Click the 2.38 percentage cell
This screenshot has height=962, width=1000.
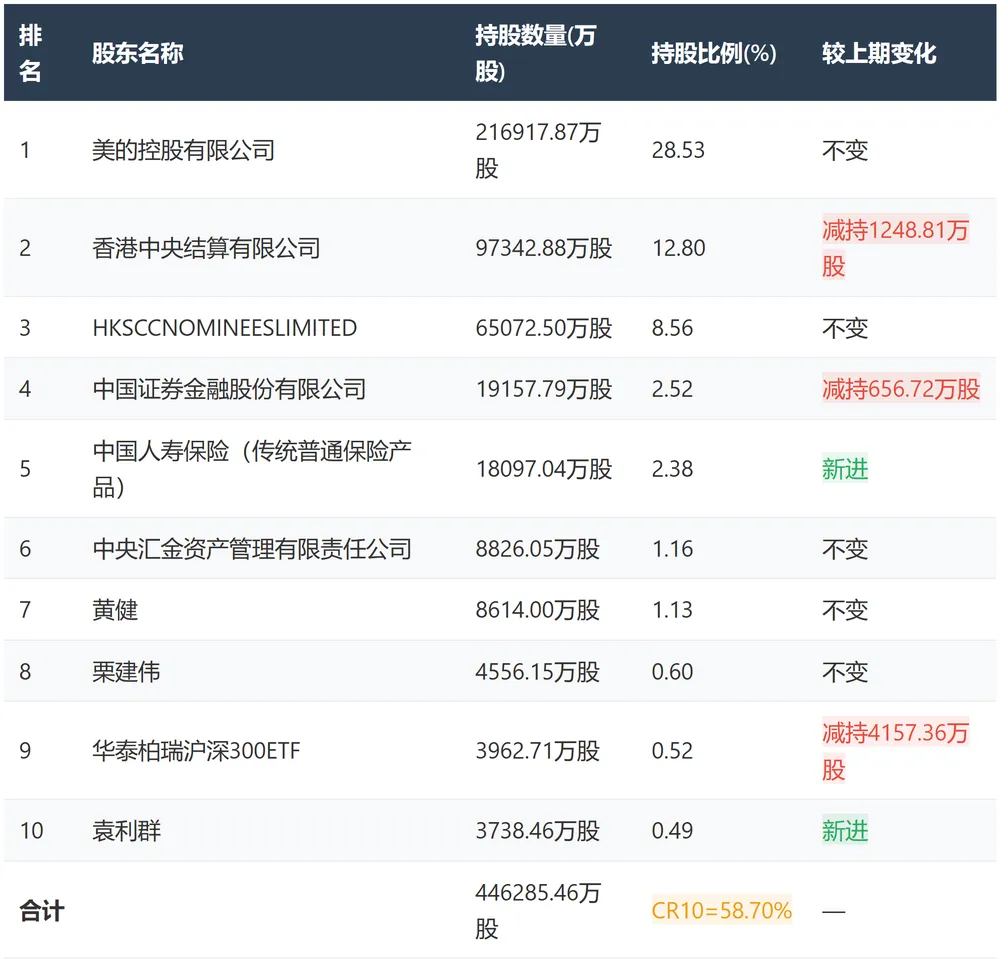tap(672, 469)
